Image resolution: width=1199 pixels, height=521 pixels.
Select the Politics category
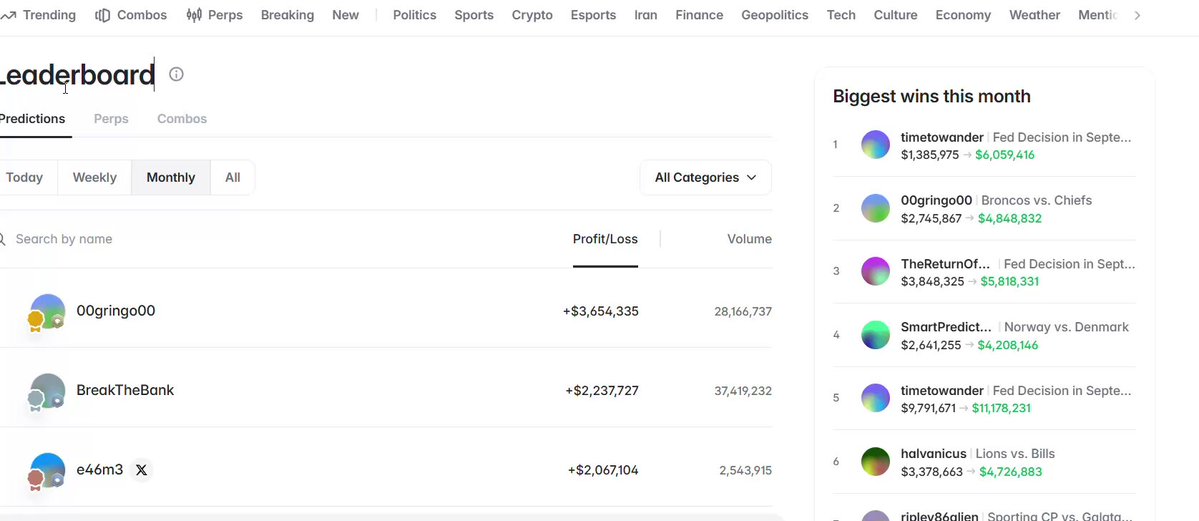pos(414,15)
